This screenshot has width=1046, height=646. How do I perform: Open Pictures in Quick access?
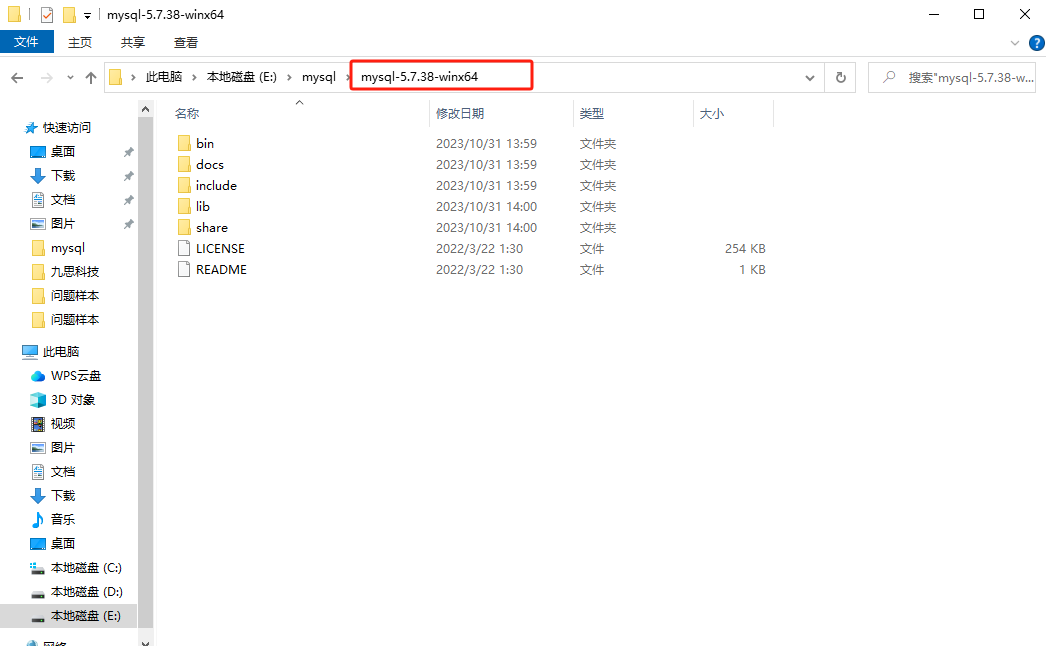63,224
